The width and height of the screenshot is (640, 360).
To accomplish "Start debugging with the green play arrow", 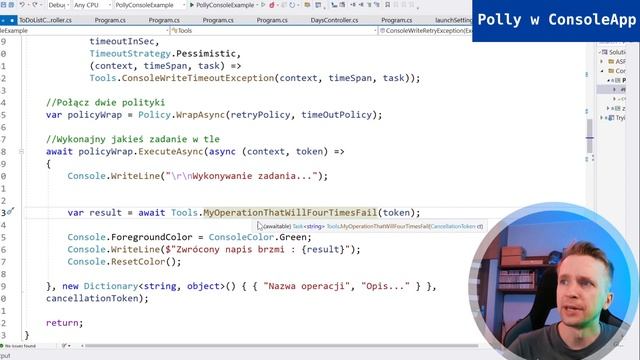I will (x=192, y=5).
